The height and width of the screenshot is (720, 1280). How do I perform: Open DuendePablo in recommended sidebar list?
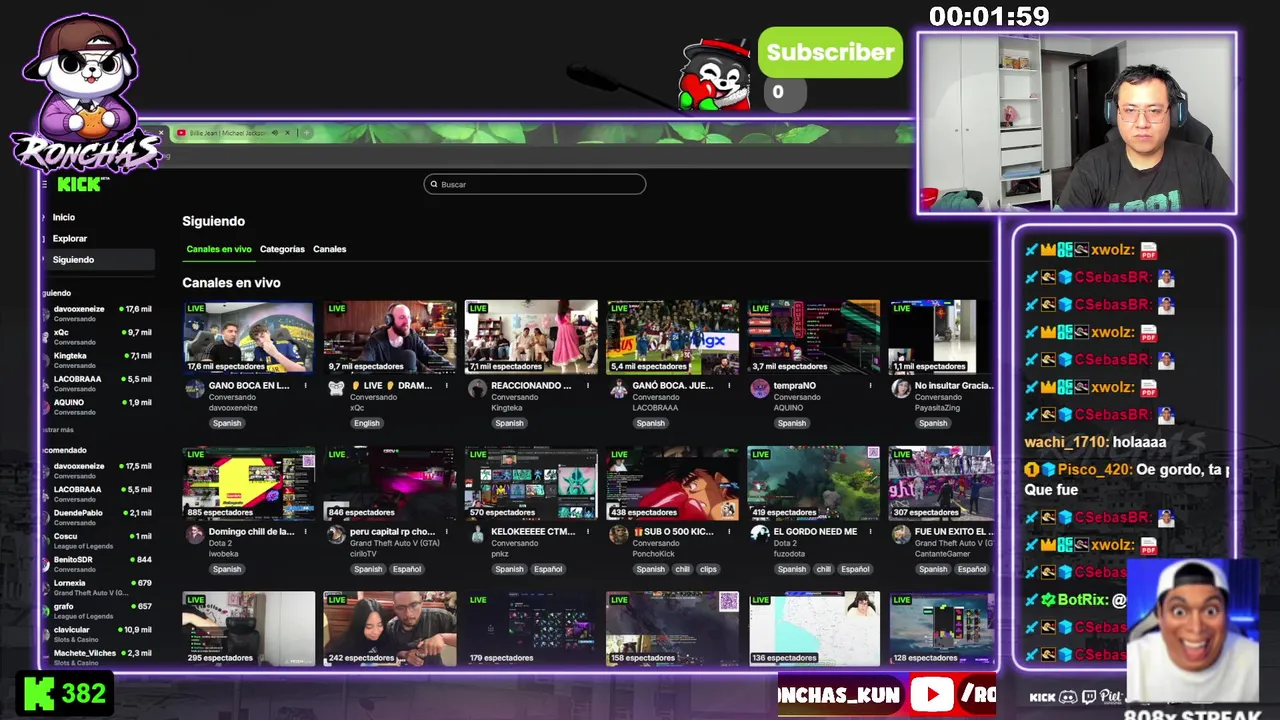click(97, 517)
